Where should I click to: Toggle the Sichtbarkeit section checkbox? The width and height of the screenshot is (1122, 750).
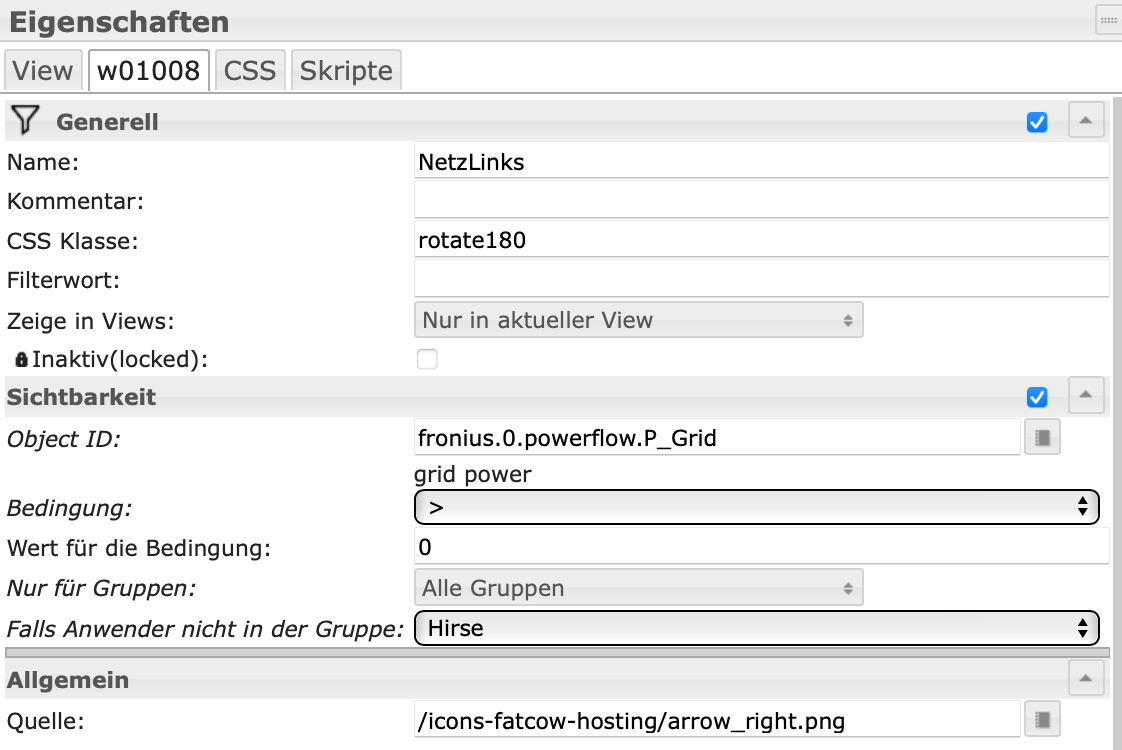1037,397
